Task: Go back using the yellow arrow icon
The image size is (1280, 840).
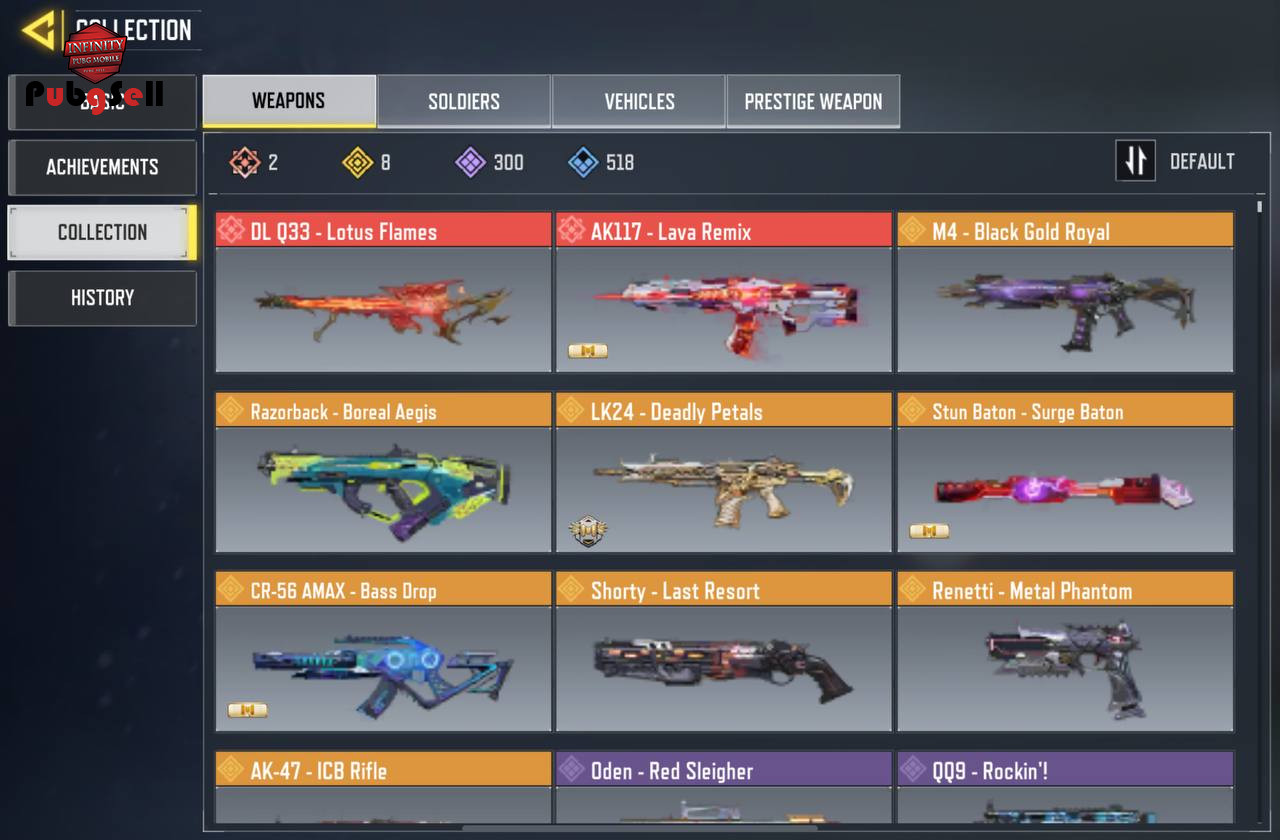Action: (x=39, y=30)
